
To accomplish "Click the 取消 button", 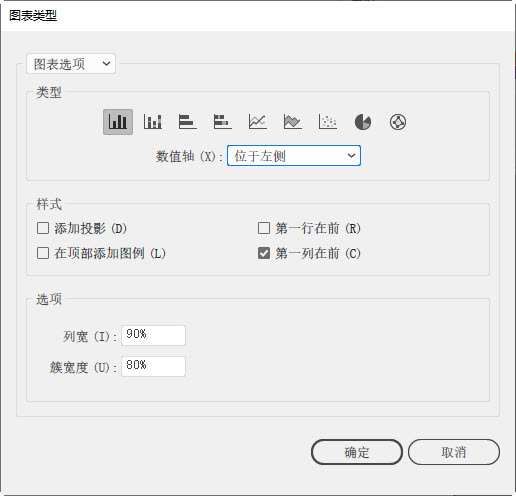I will click(454, 452).
